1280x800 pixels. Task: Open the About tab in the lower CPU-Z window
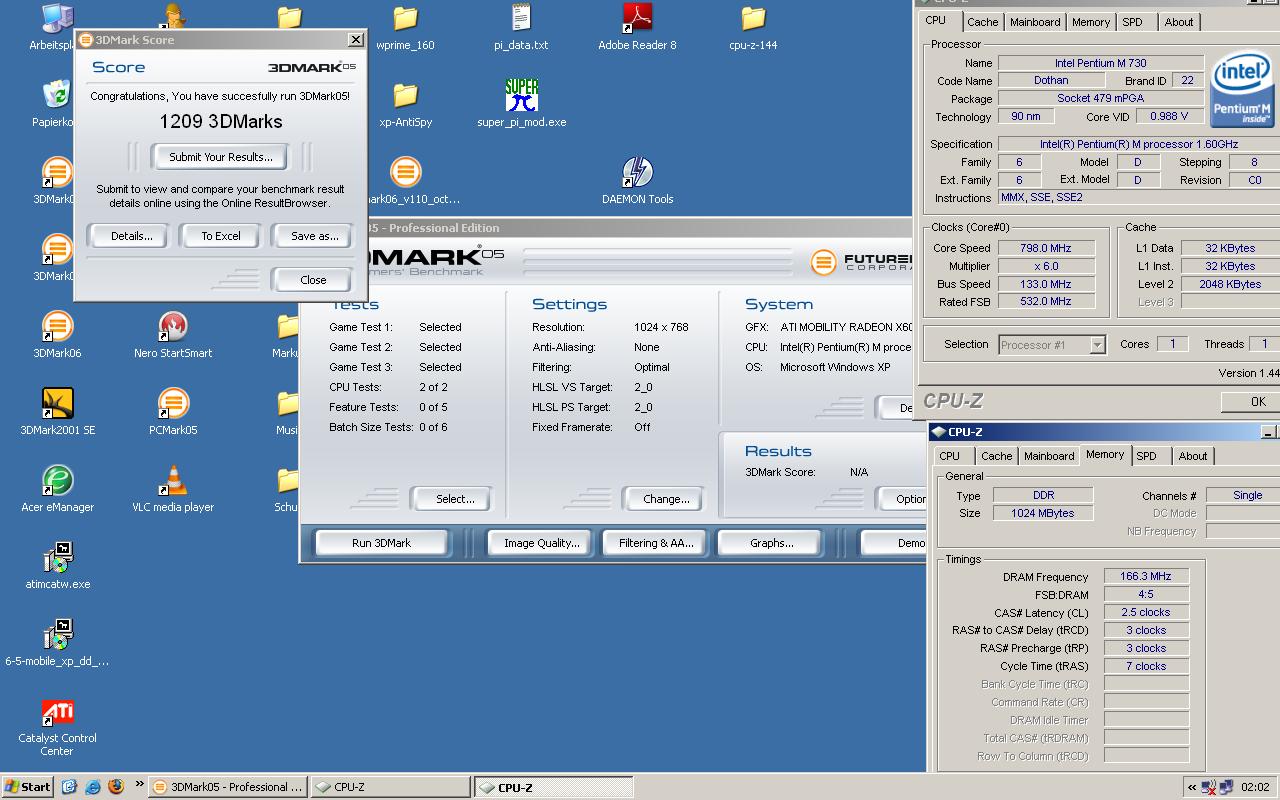coord(1192,456)
